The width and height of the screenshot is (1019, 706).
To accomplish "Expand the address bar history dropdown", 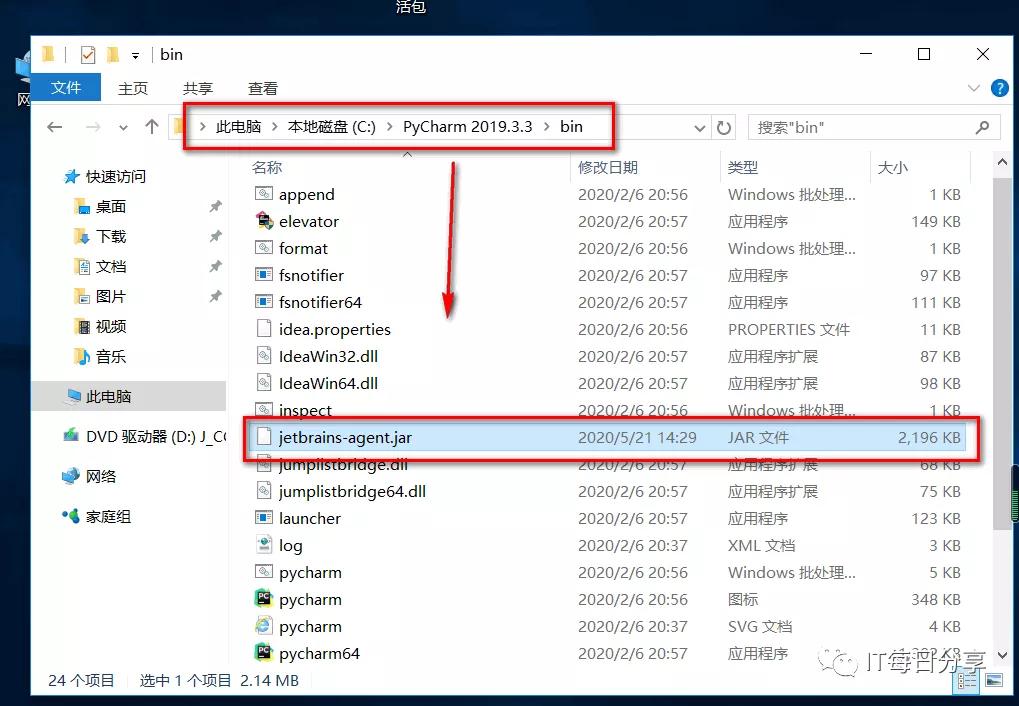I will tap(699, 127).
